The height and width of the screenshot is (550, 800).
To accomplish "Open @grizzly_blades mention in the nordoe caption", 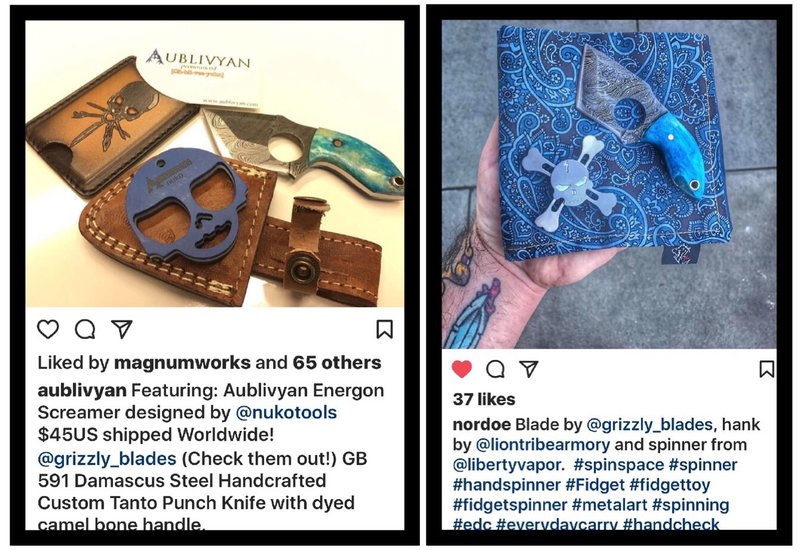I will tap(649, 424).
